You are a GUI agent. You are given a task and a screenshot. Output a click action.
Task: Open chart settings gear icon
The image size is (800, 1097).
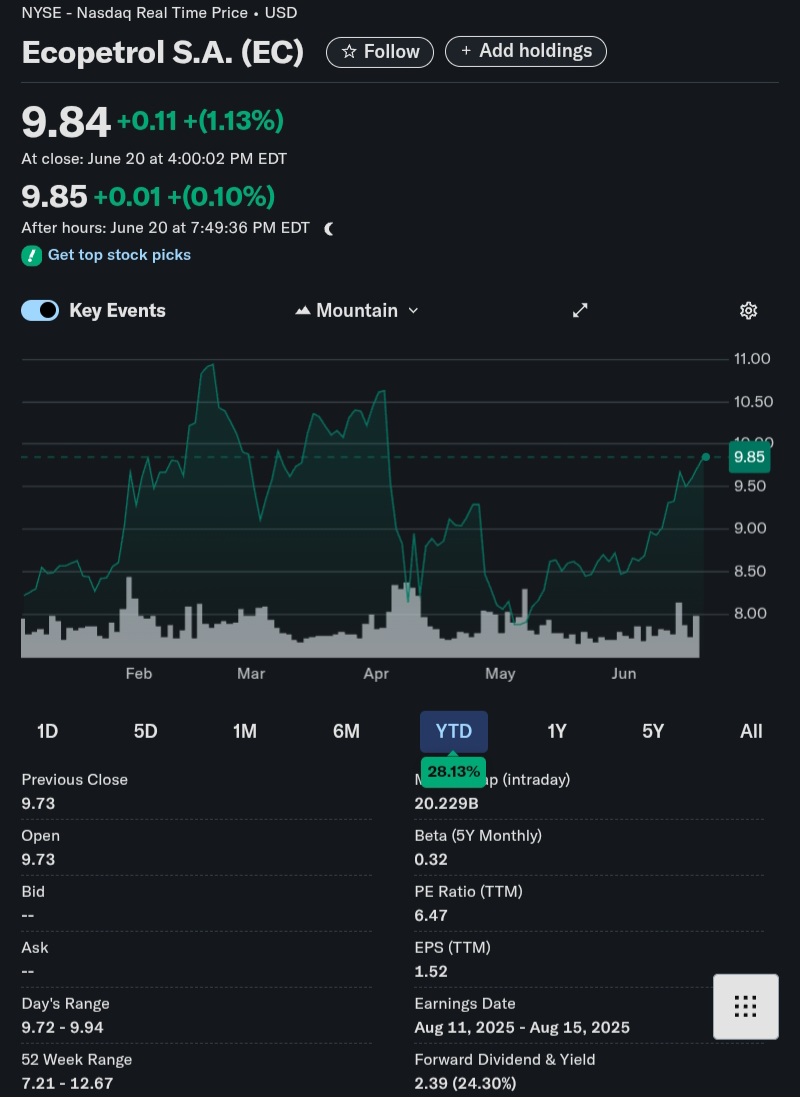[748, 311]
